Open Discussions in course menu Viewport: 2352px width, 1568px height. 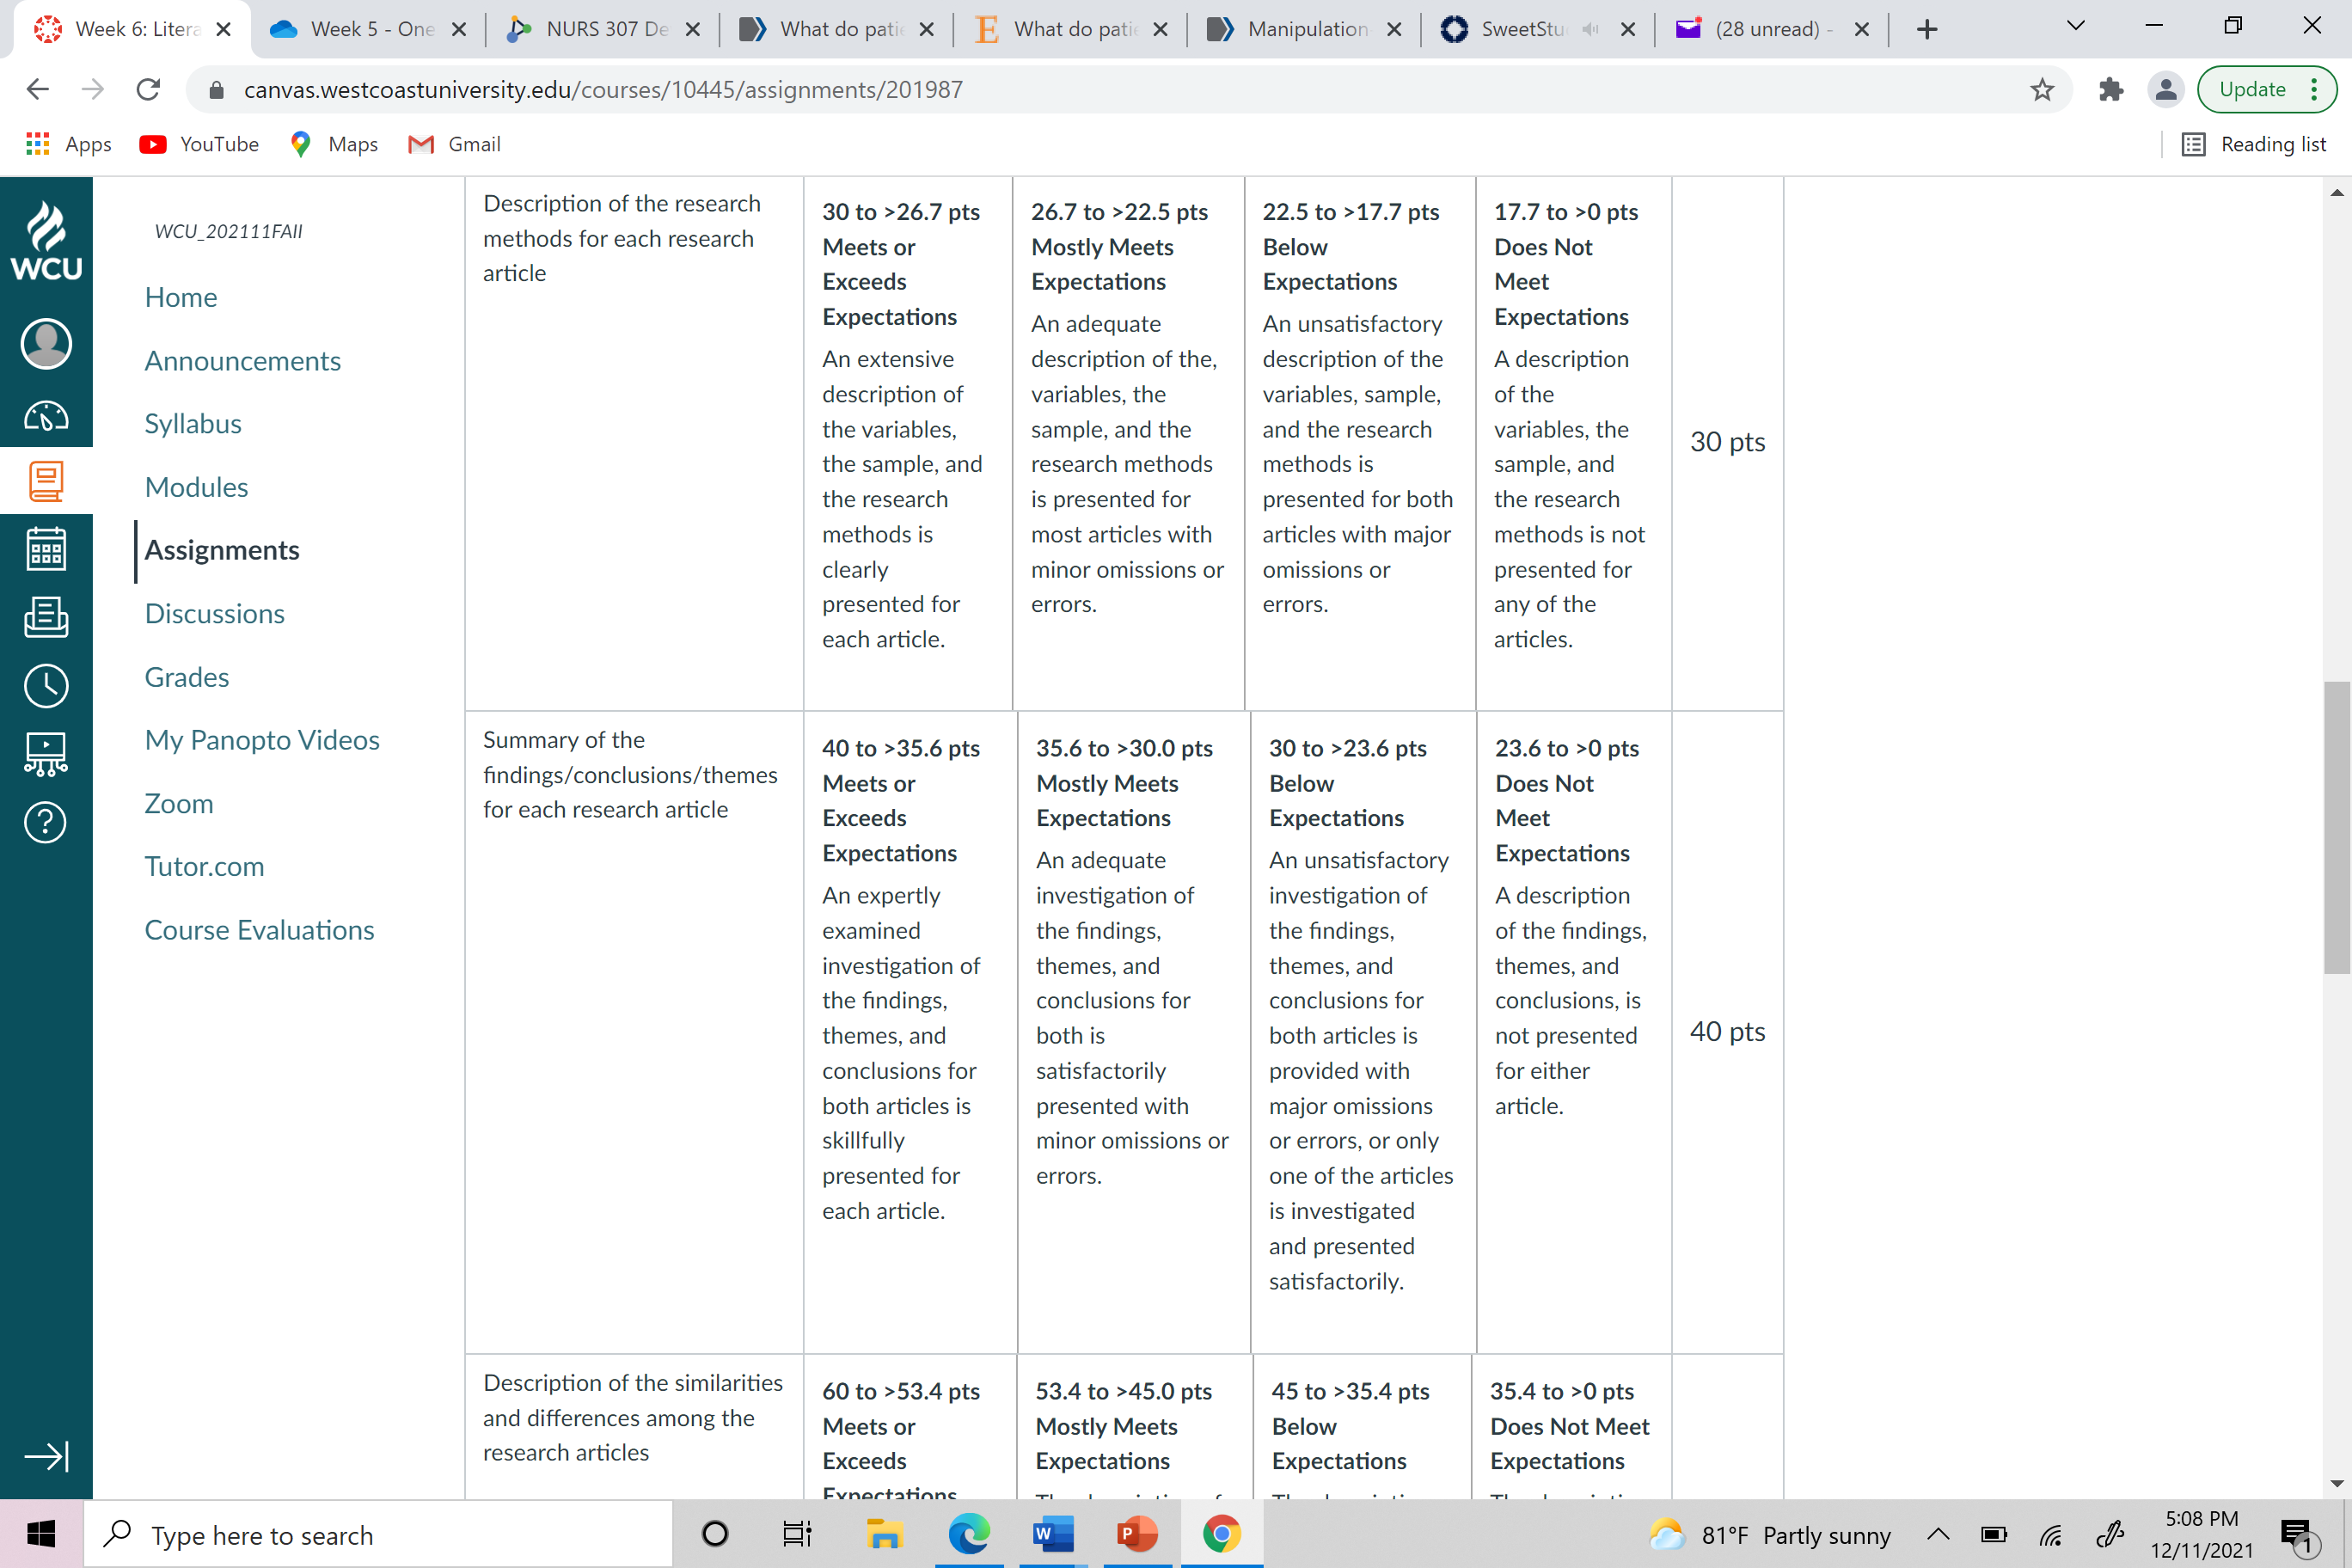click(x=215, y=614)
